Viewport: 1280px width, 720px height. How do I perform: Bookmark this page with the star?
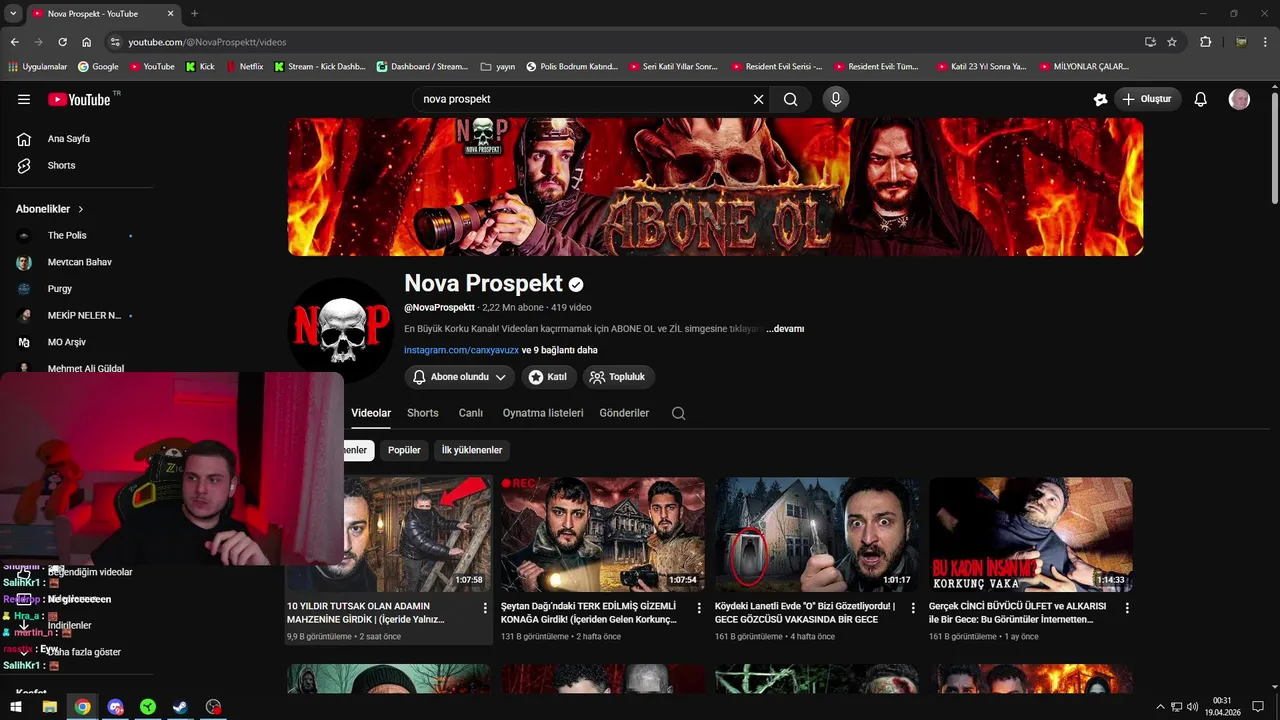[1172, 42]
